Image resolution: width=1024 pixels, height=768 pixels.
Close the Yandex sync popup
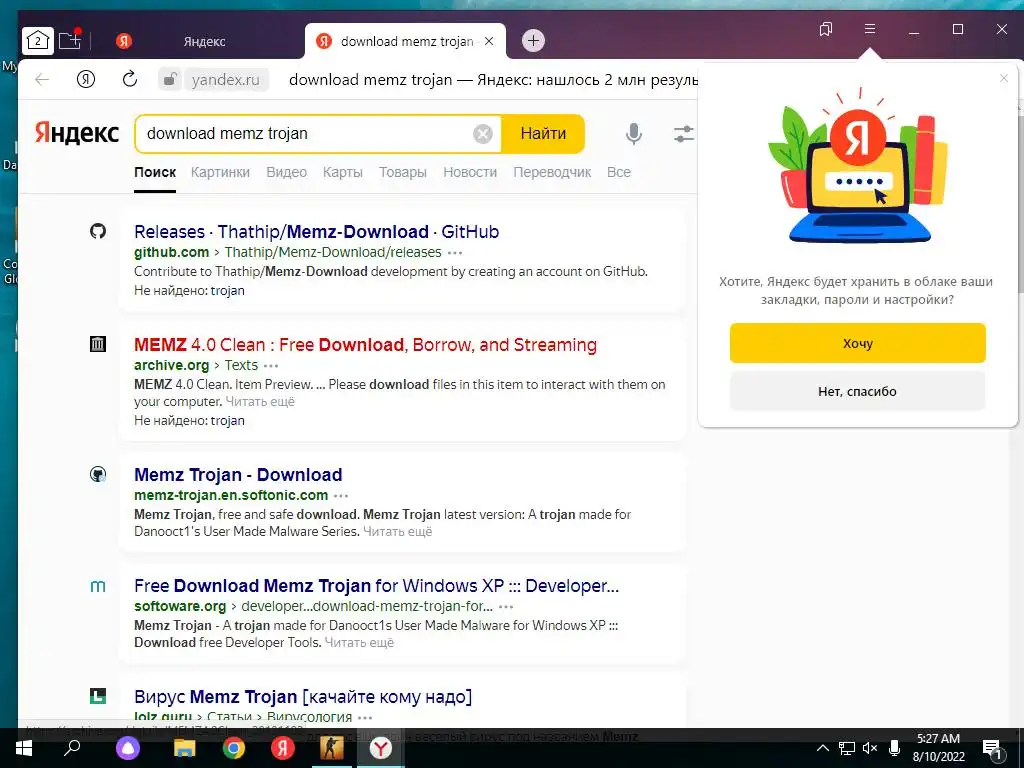(x=1004, y=78)
